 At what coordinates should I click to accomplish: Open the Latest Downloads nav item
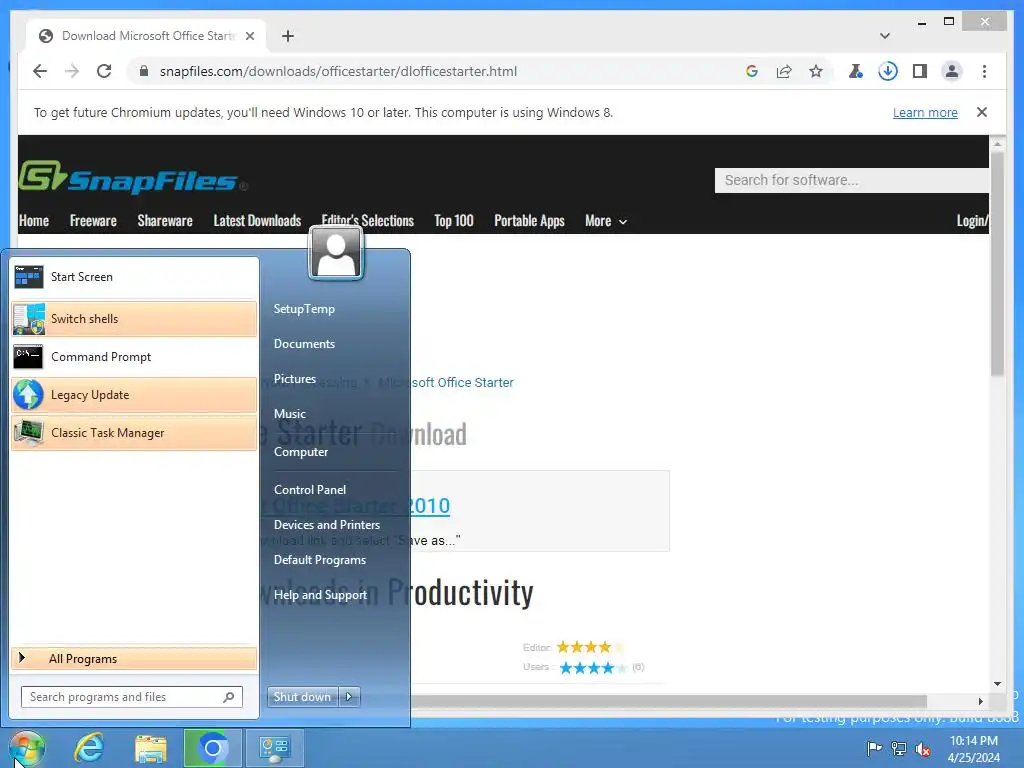(257, 221)
